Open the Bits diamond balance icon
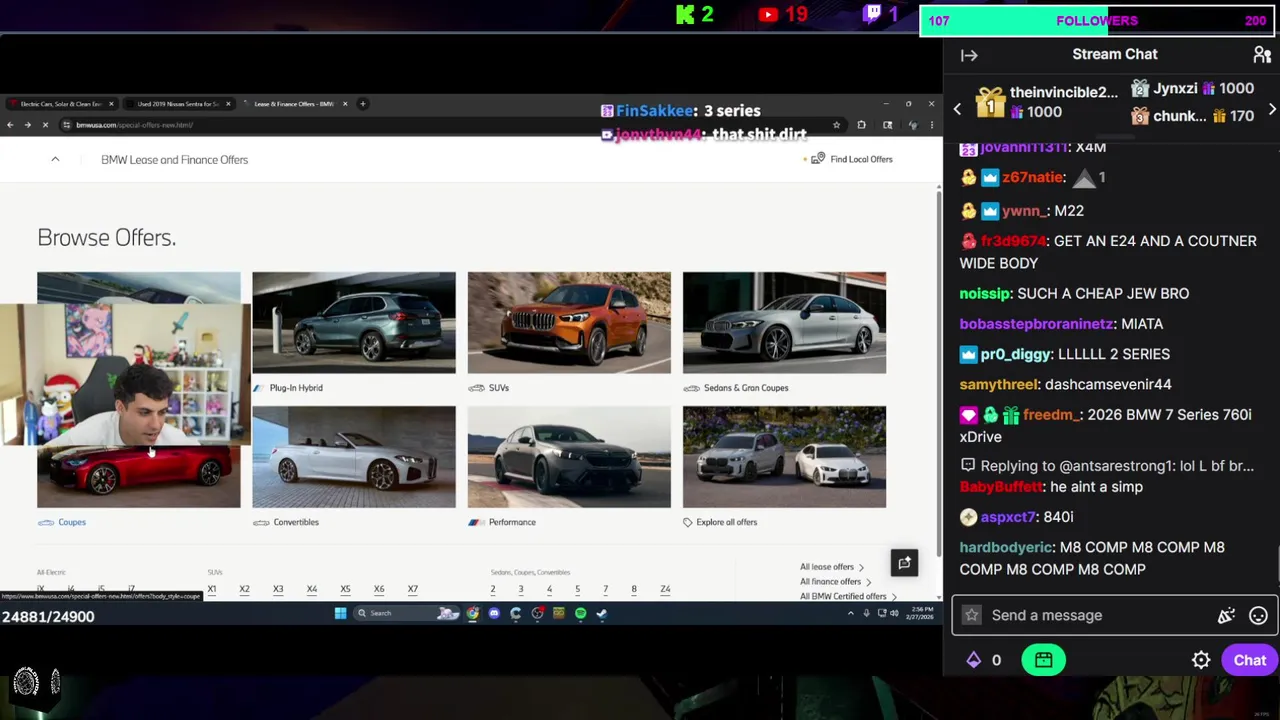The height and width of the screenshot is (720, 1280). [x=973, y=660]
